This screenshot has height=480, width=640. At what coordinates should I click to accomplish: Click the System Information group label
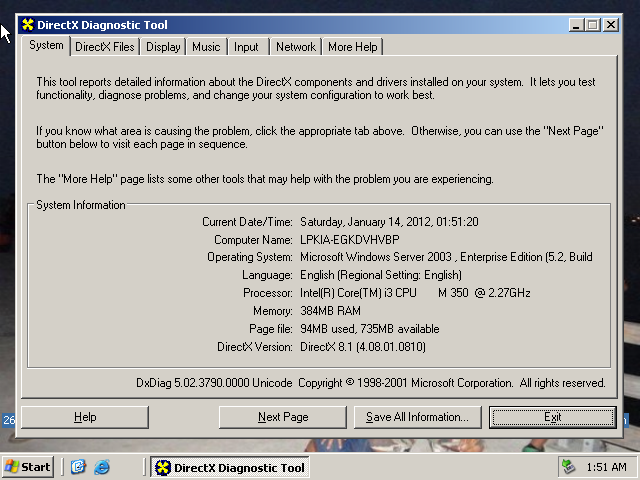point(81,205)
